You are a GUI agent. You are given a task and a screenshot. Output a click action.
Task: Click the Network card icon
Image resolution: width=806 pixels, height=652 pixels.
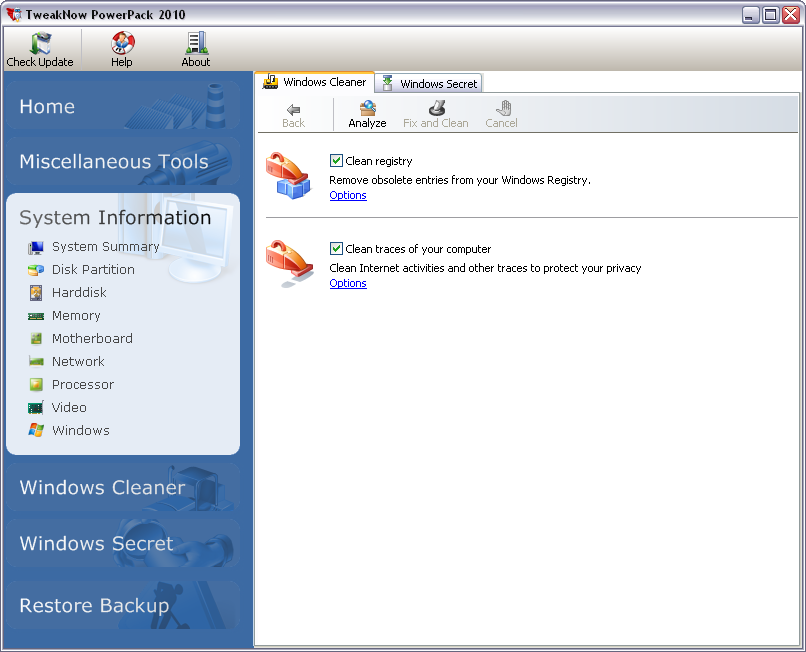click(36, 361)
